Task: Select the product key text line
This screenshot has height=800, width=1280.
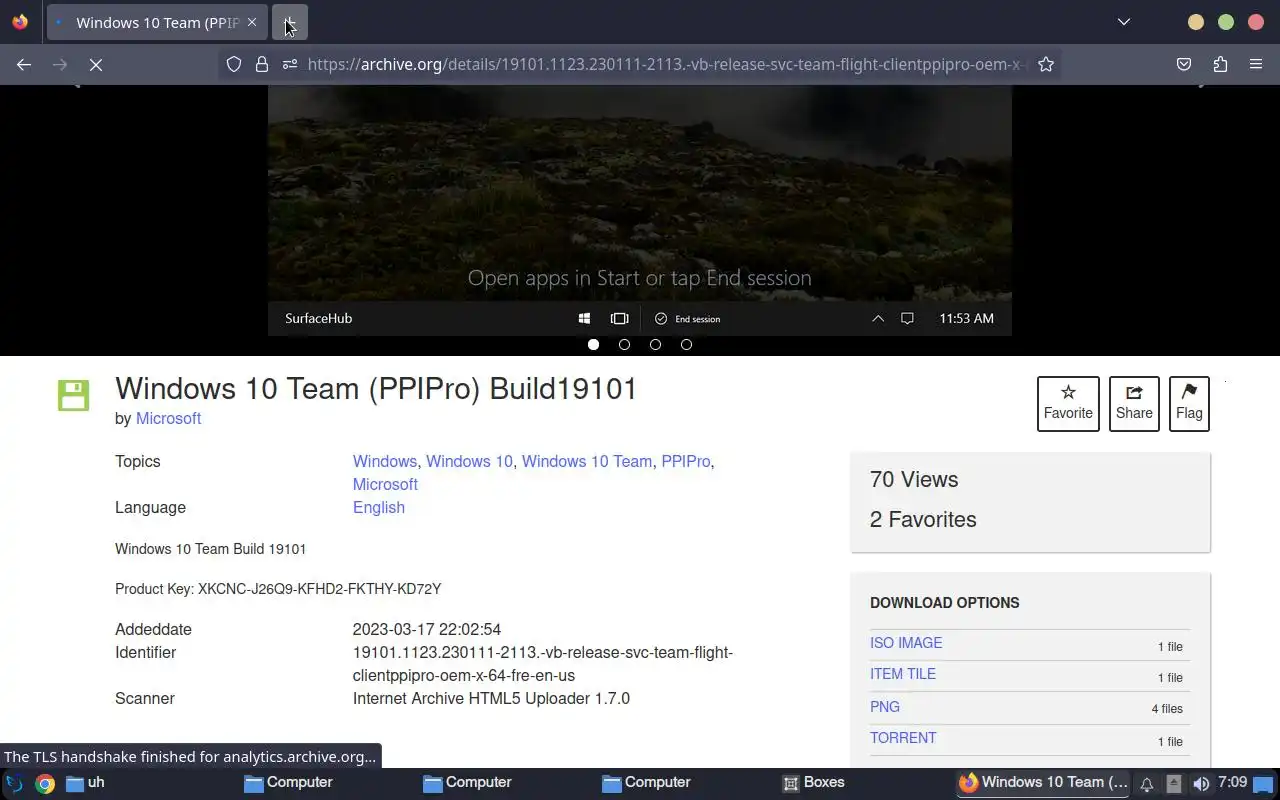Action: (x=278, y=589)
